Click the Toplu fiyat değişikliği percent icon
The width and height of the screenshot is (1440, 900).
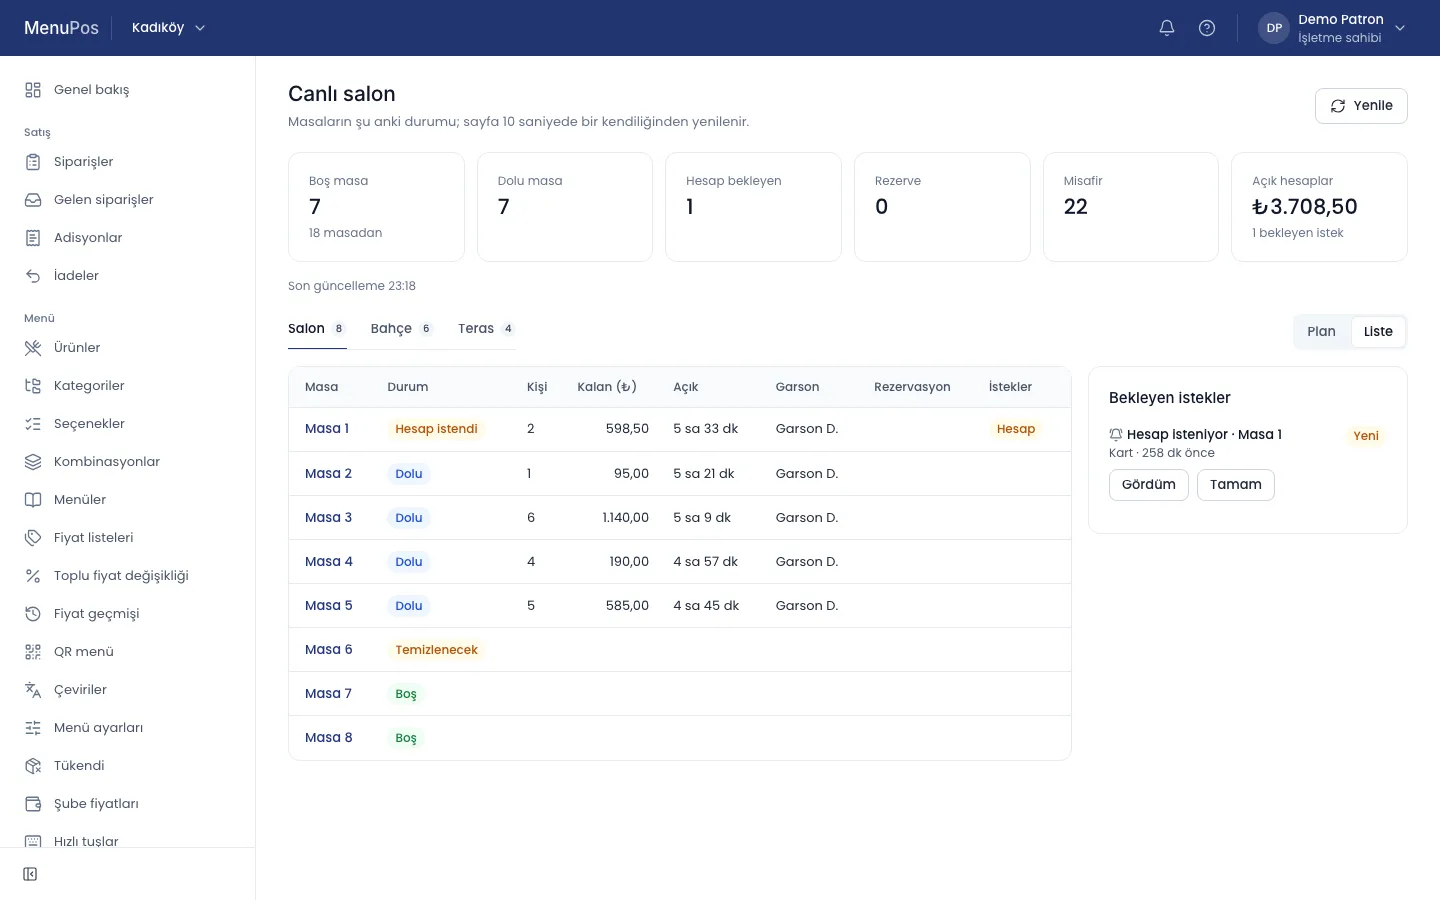pyautogui.click(x=33, y=576)
